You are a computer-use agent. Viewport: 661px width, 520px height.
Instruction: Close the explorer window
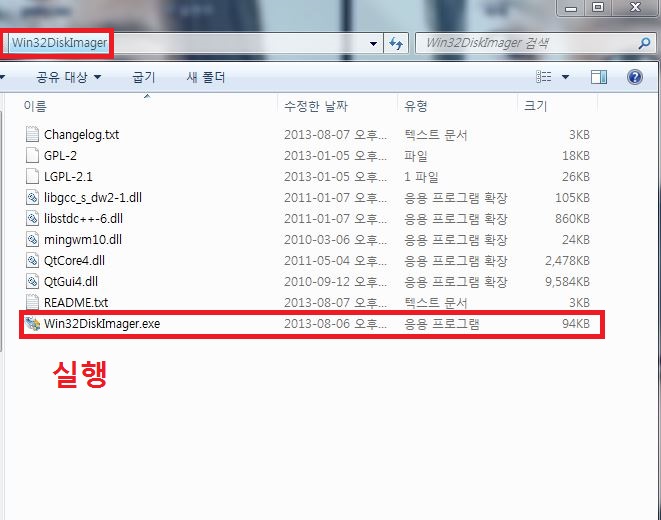(635, 7)
